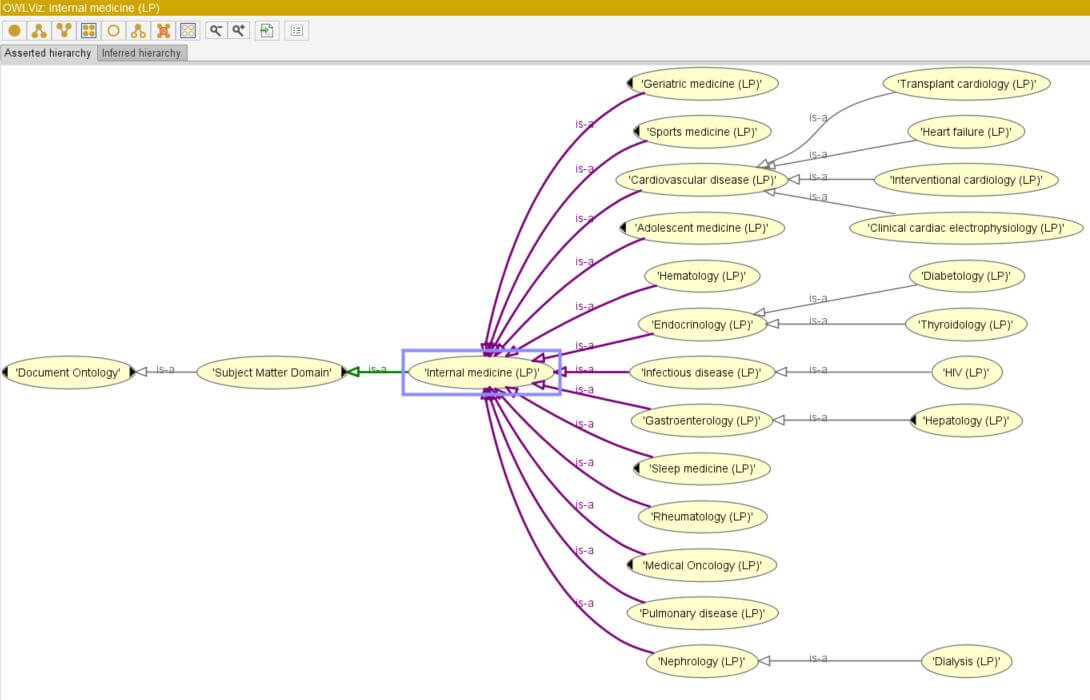Click the Show class toolbar icon
1090x700 pixels.
15,31
